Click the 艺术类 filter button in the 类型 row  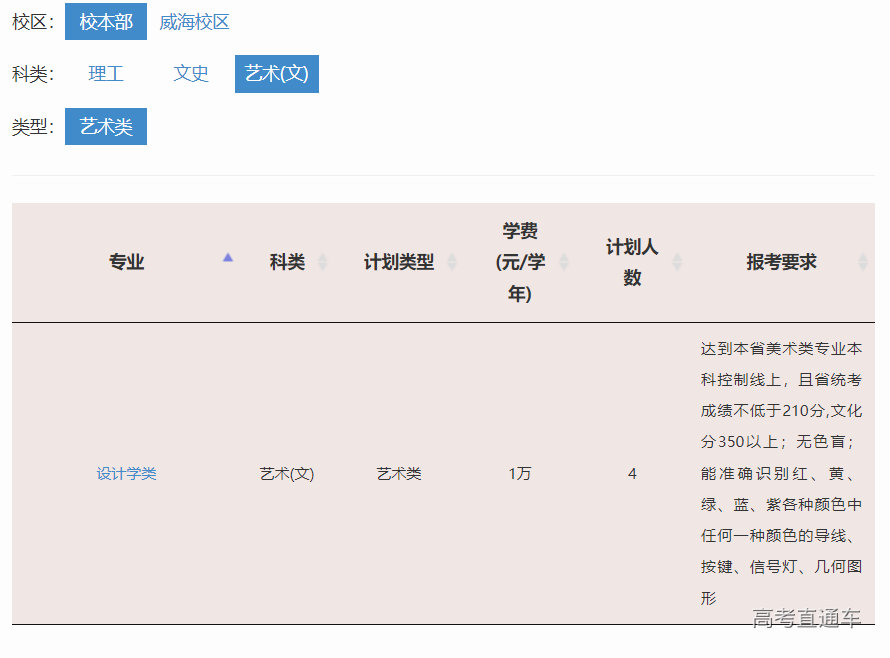pyautogui.click(x=106, y=127)
